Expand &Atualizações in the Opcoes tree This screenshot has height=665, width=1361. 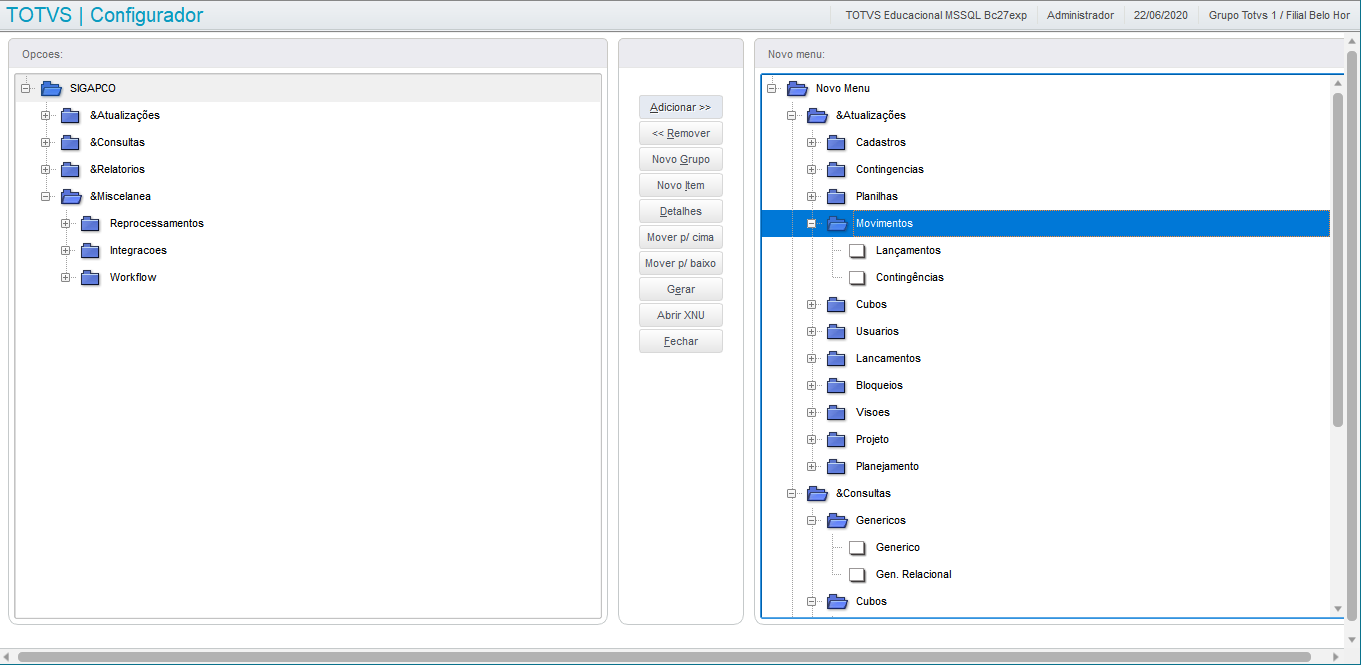(x=45, y=115)
